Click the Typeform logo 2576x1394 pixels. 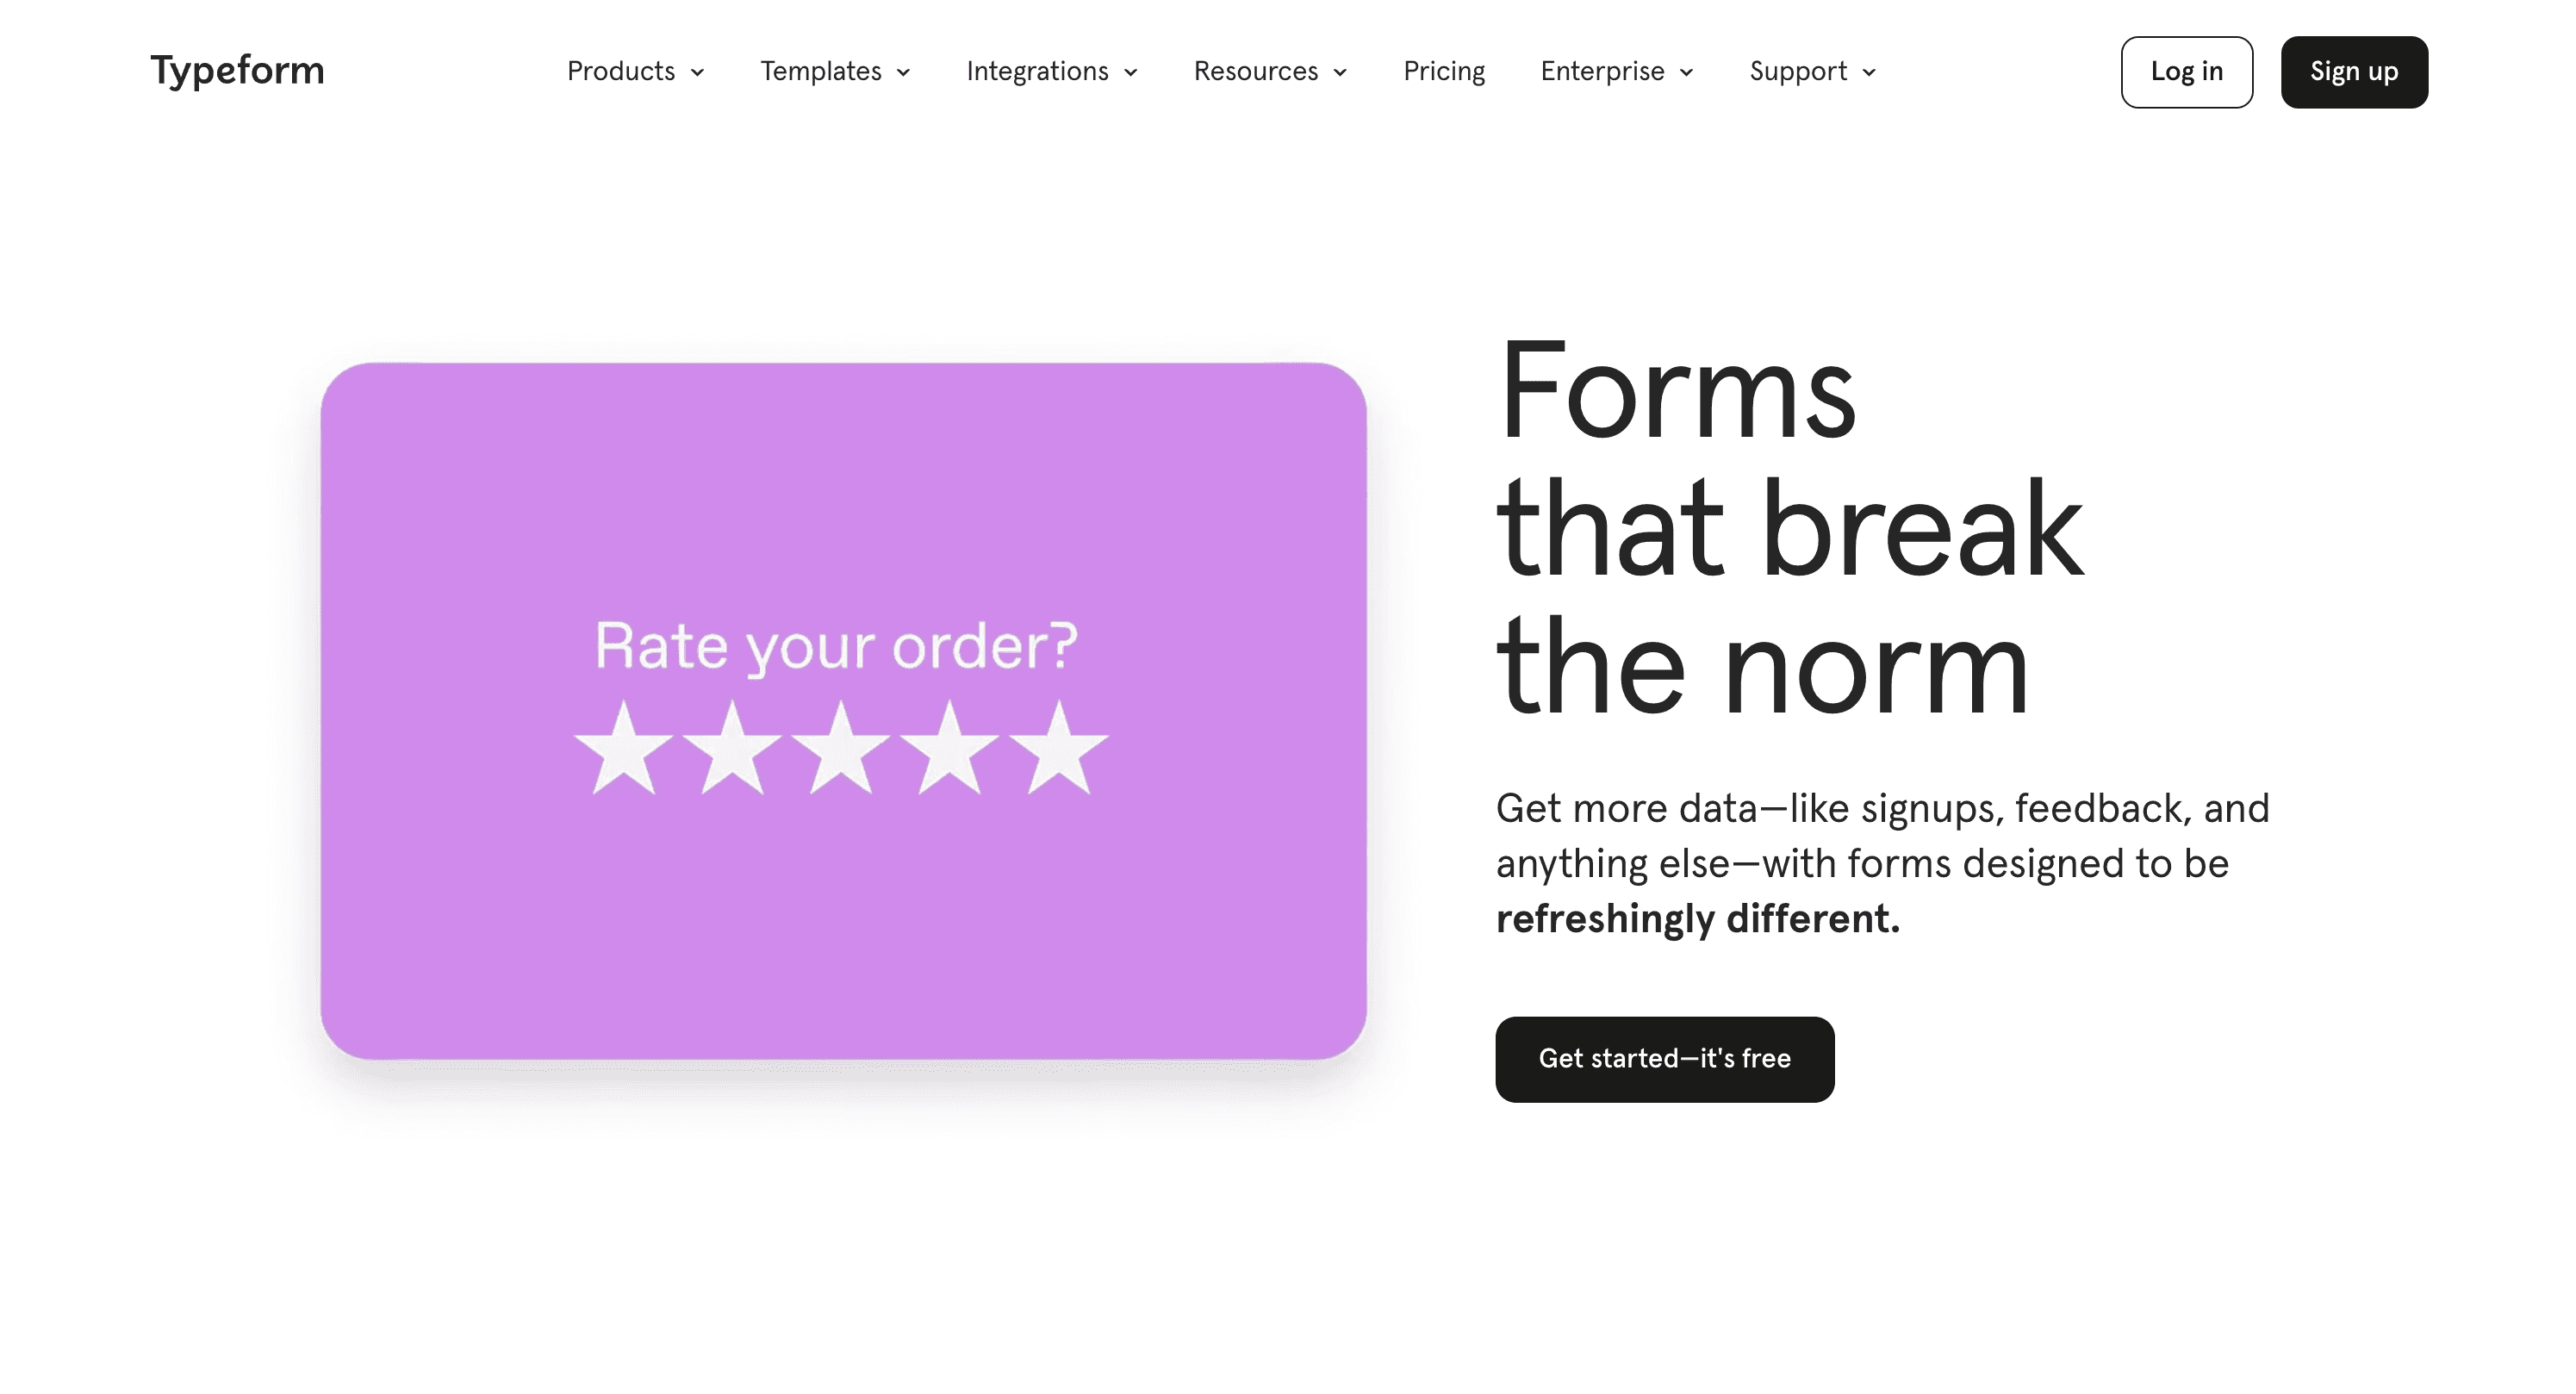237,71
